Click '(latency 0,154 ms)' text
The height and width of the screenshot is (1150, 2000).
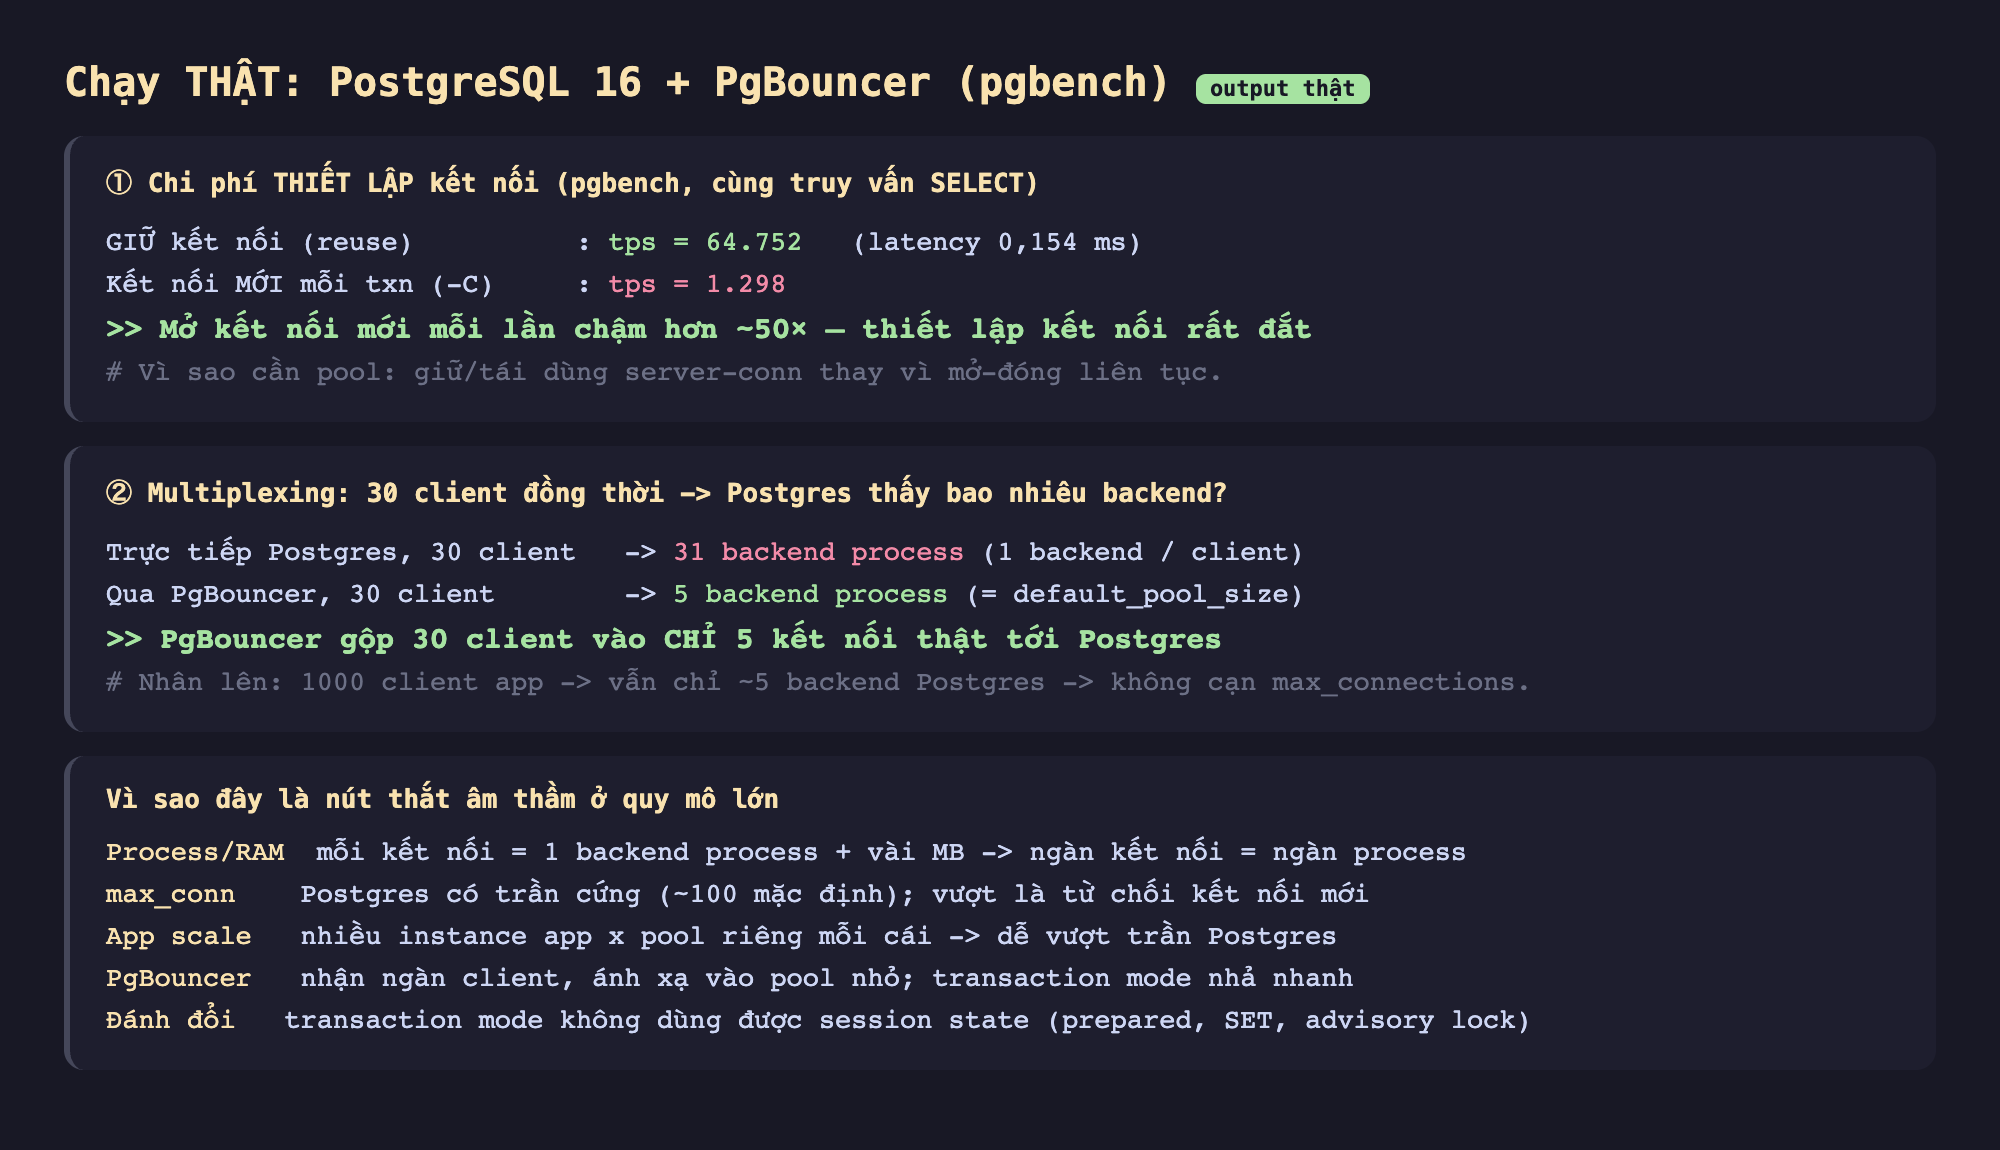pyautogui.click(x=997, y=243)
